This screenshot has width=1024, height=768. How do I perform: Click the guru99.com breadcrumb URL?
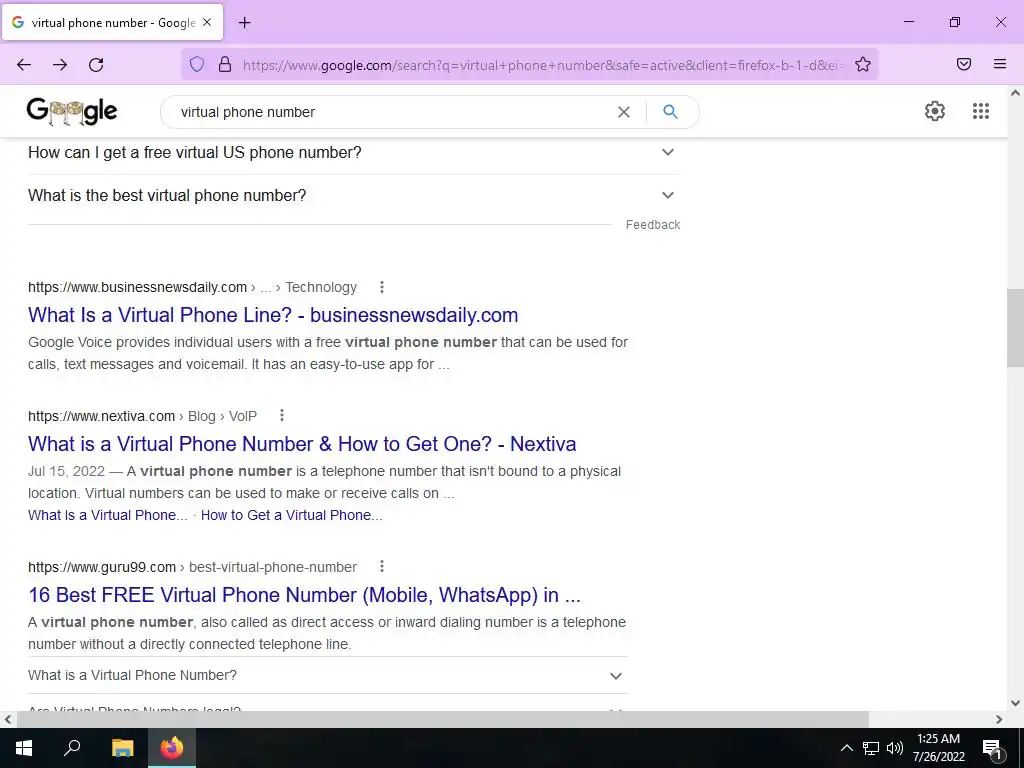[193, 567]
